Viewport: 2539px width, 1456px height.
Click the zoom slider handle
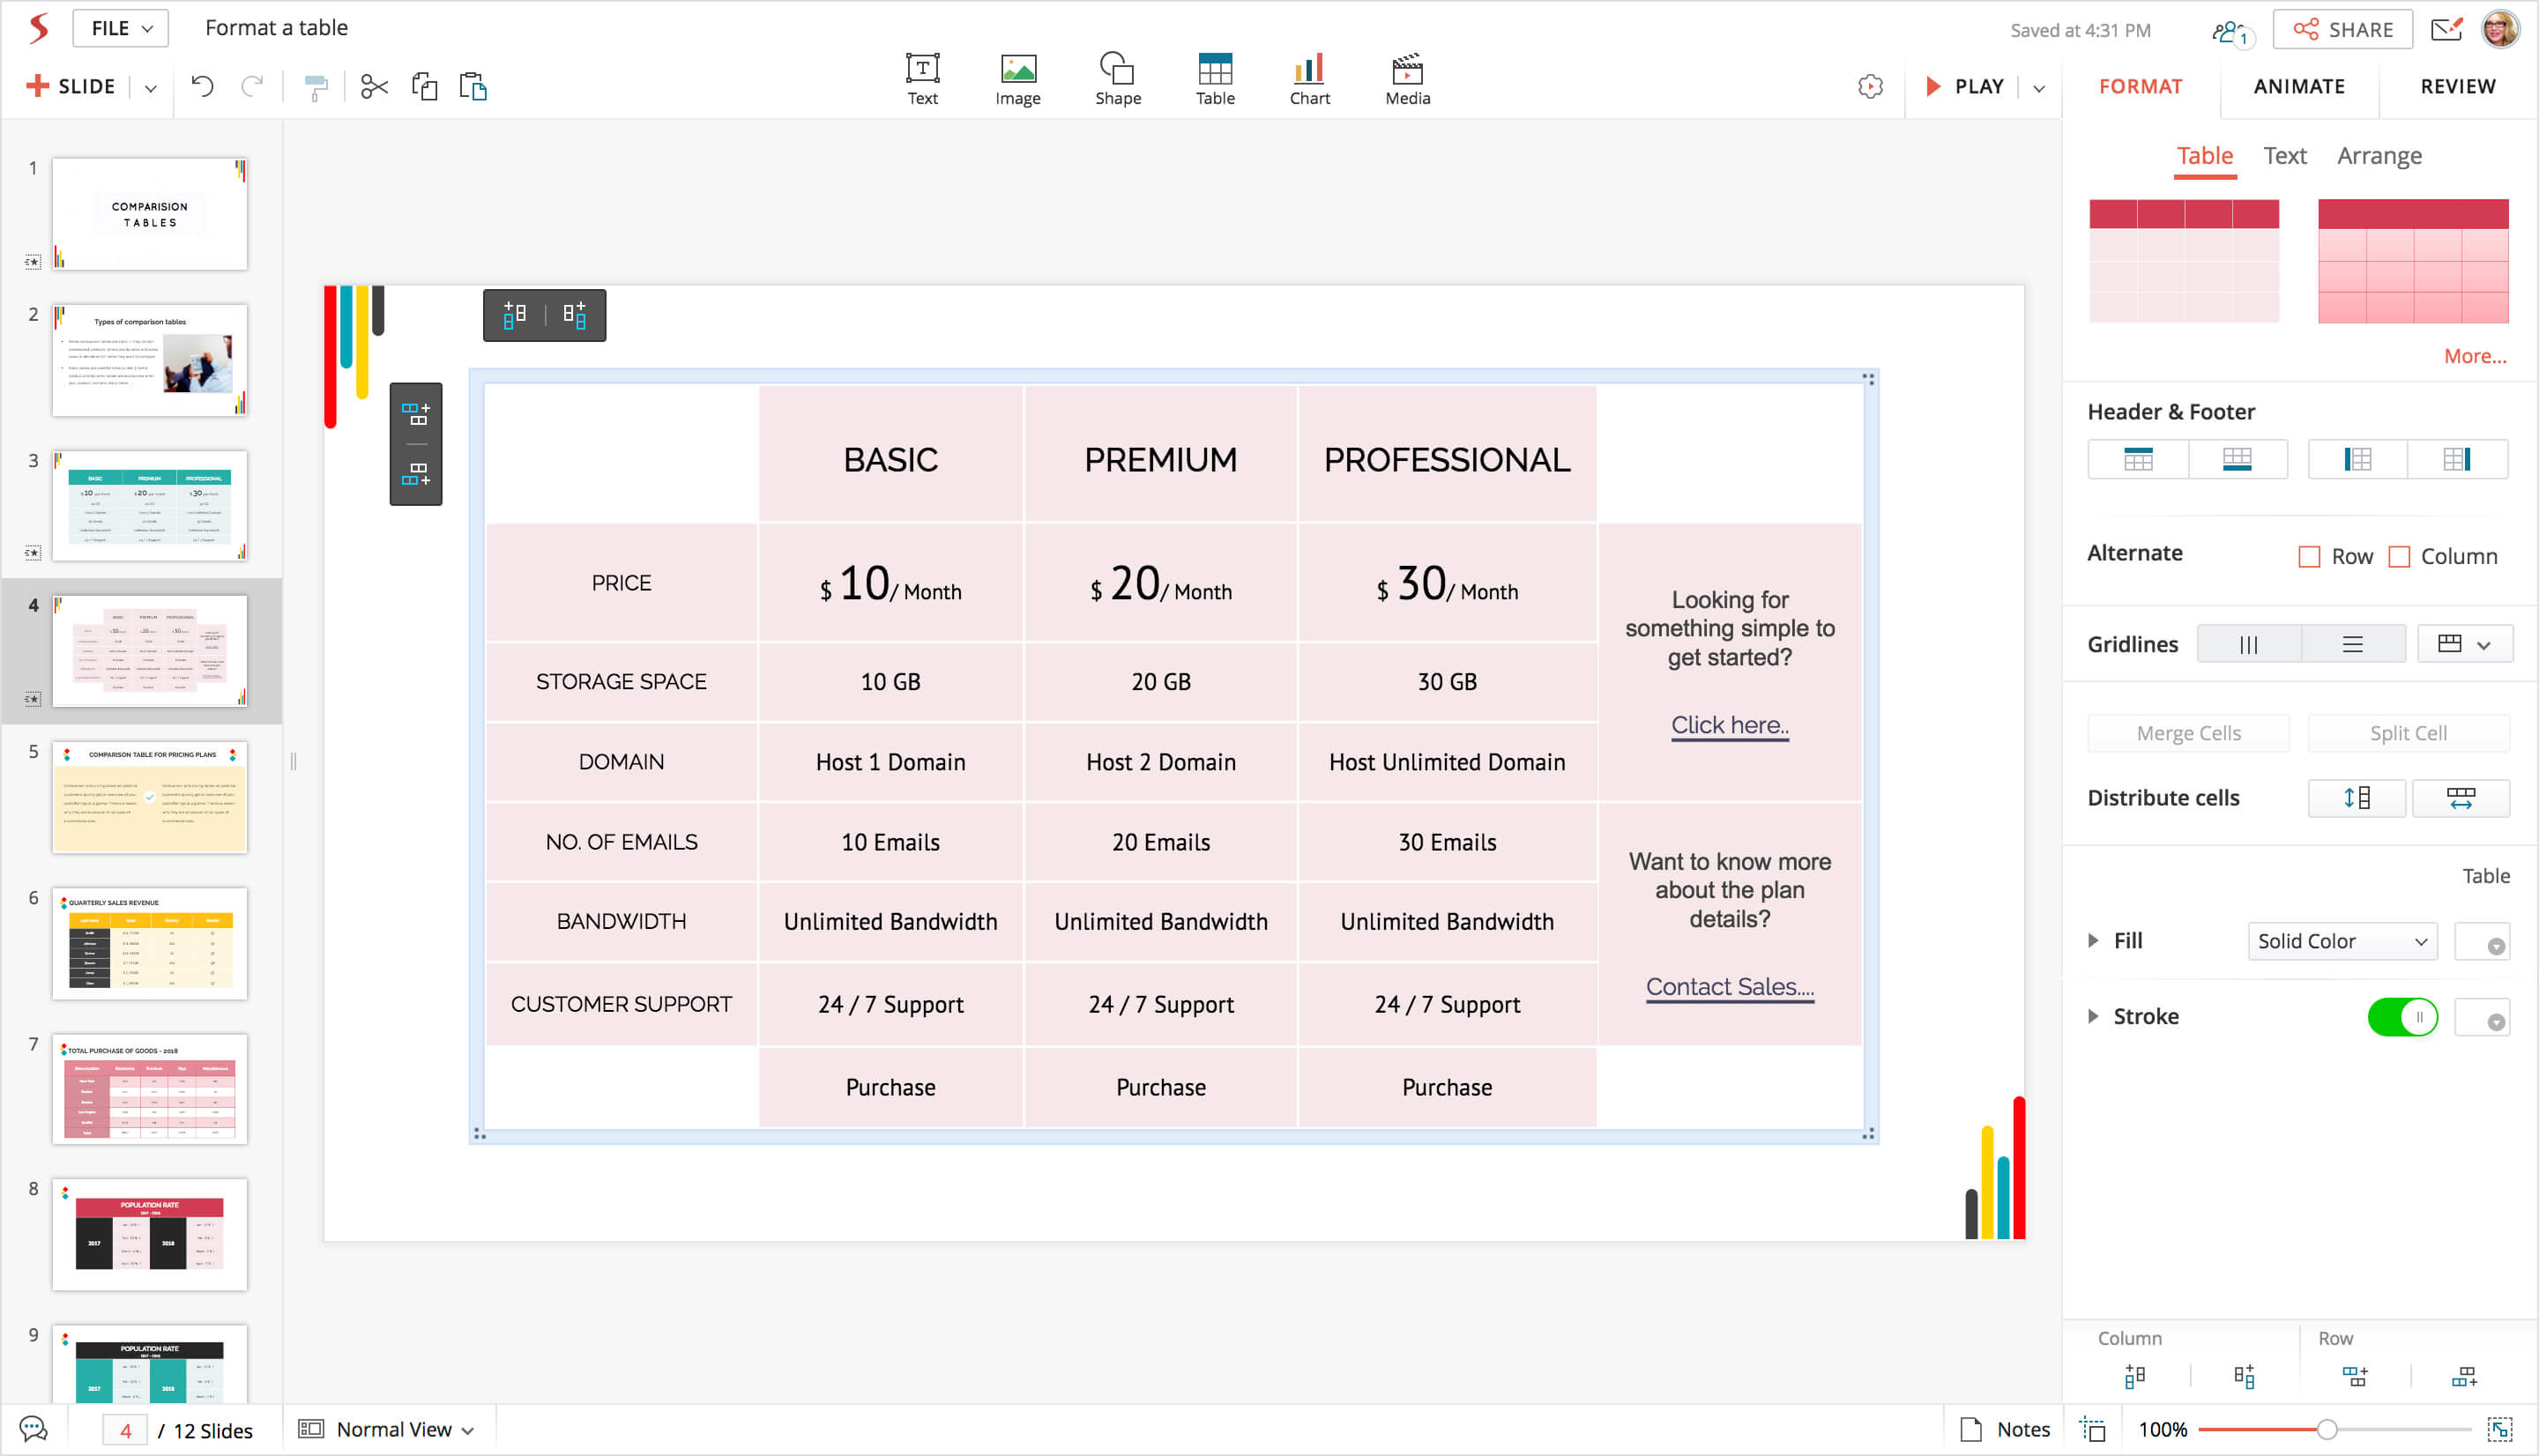(x=2326, y=1430)
